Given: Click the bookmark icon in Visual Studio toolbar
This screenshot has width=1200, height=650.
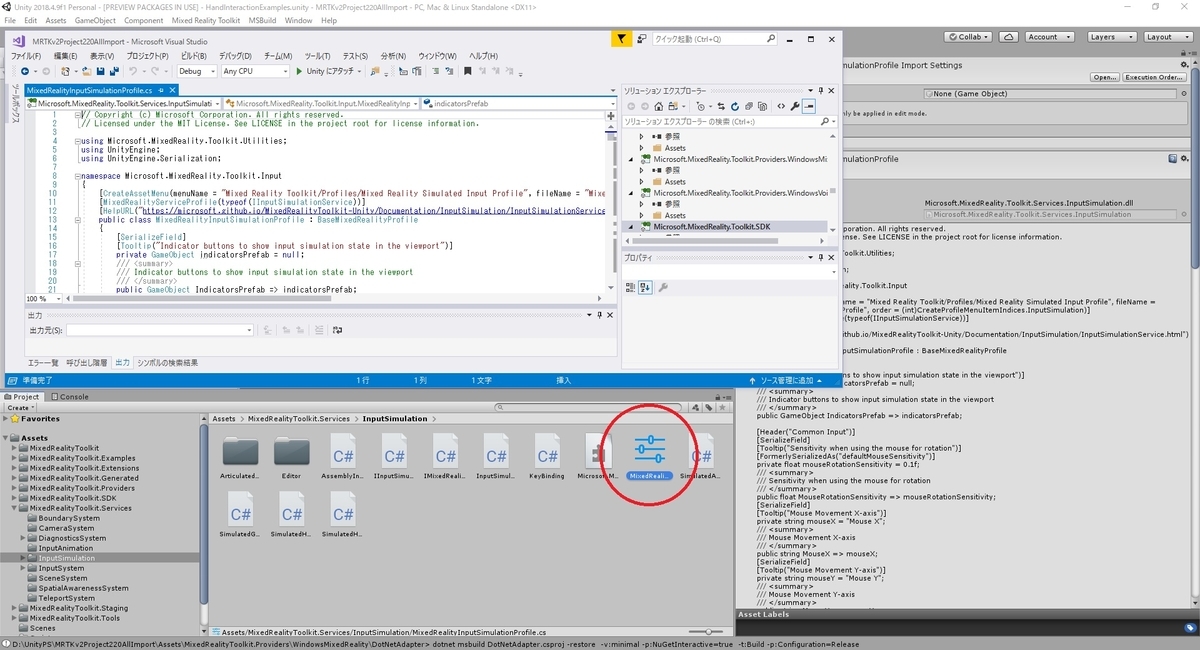Looking at the screenshot, I should [467, 71].
